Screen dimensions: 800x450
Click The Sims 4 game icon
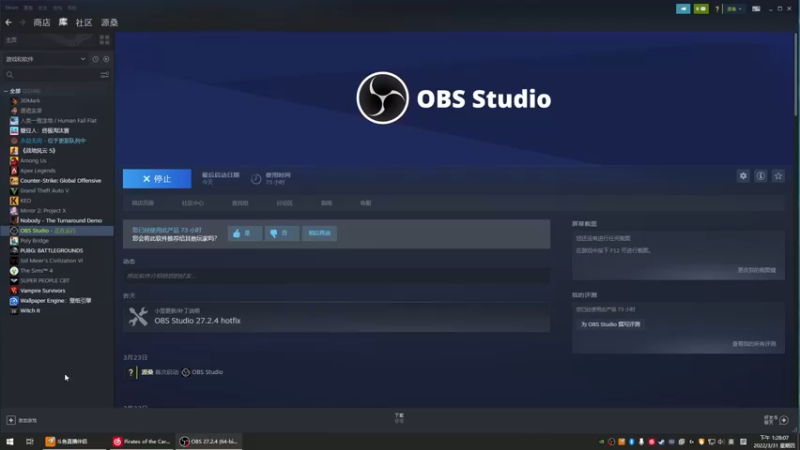point(14,270)
